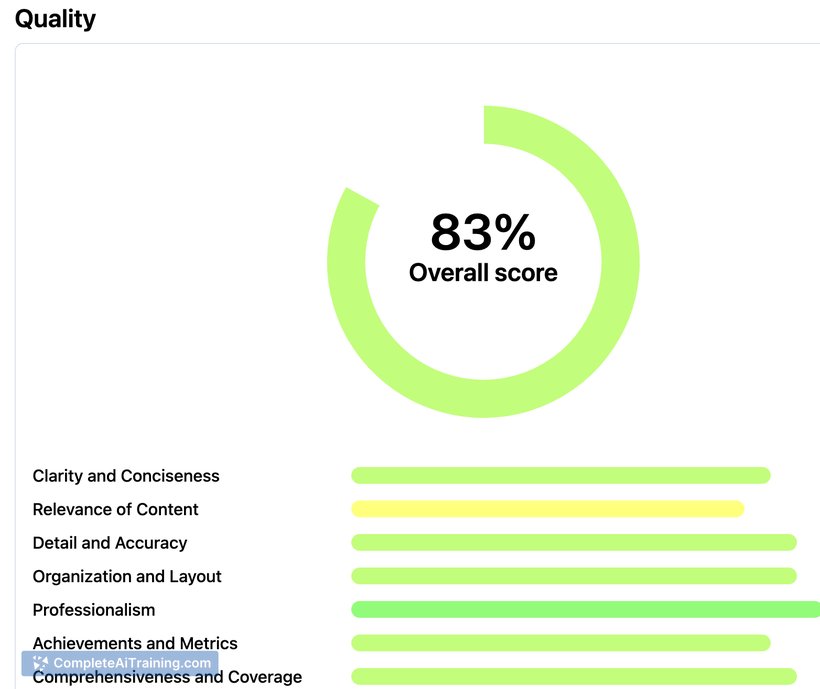Select the Clarity and Conciseness label
Image resolution: width=820 pixels, height=689 pixels.
[126, 476]
